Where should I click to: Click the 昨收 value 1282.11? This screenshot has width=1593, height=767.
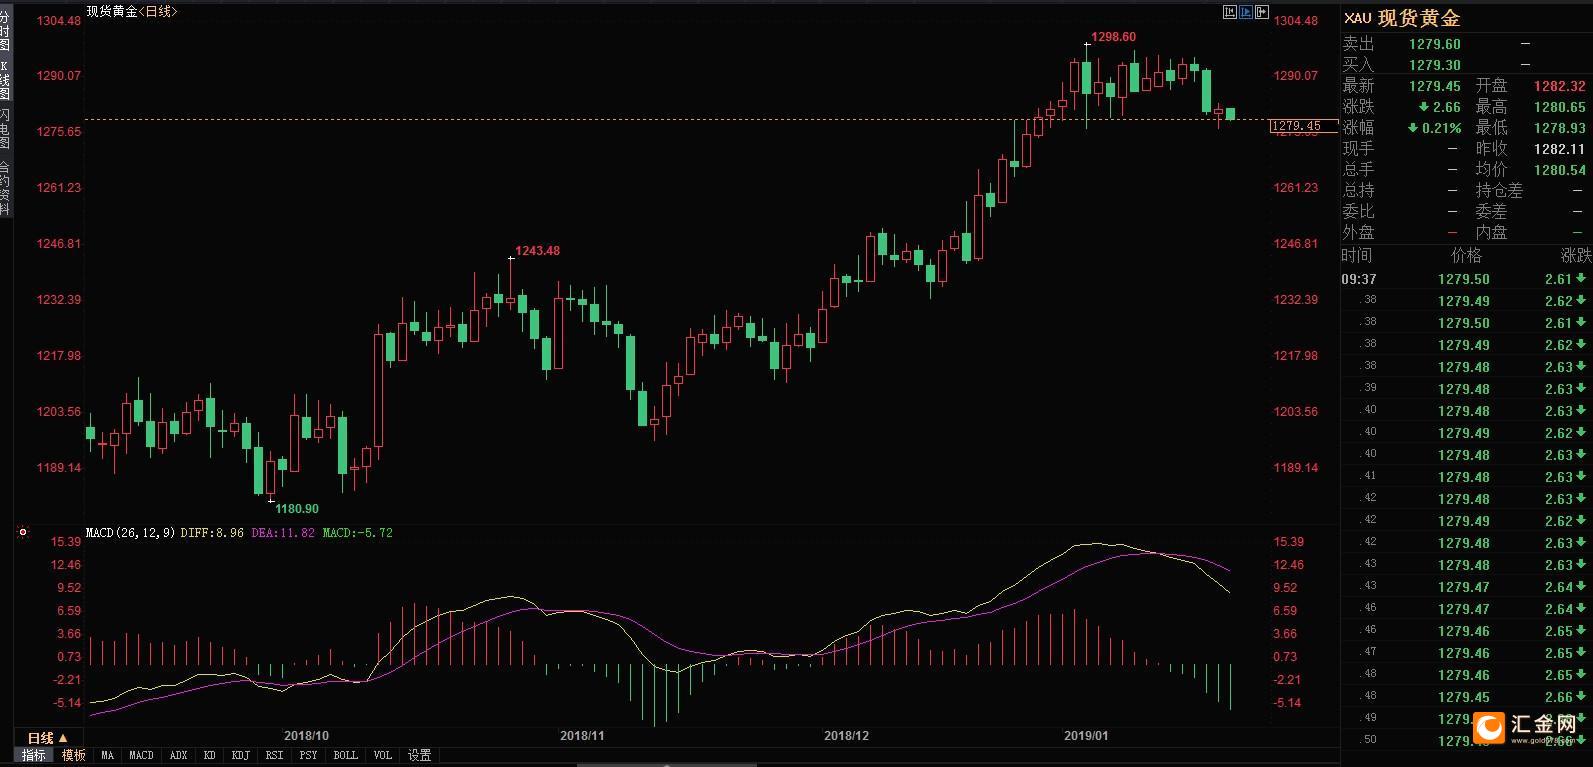(x=1560, y=149)
